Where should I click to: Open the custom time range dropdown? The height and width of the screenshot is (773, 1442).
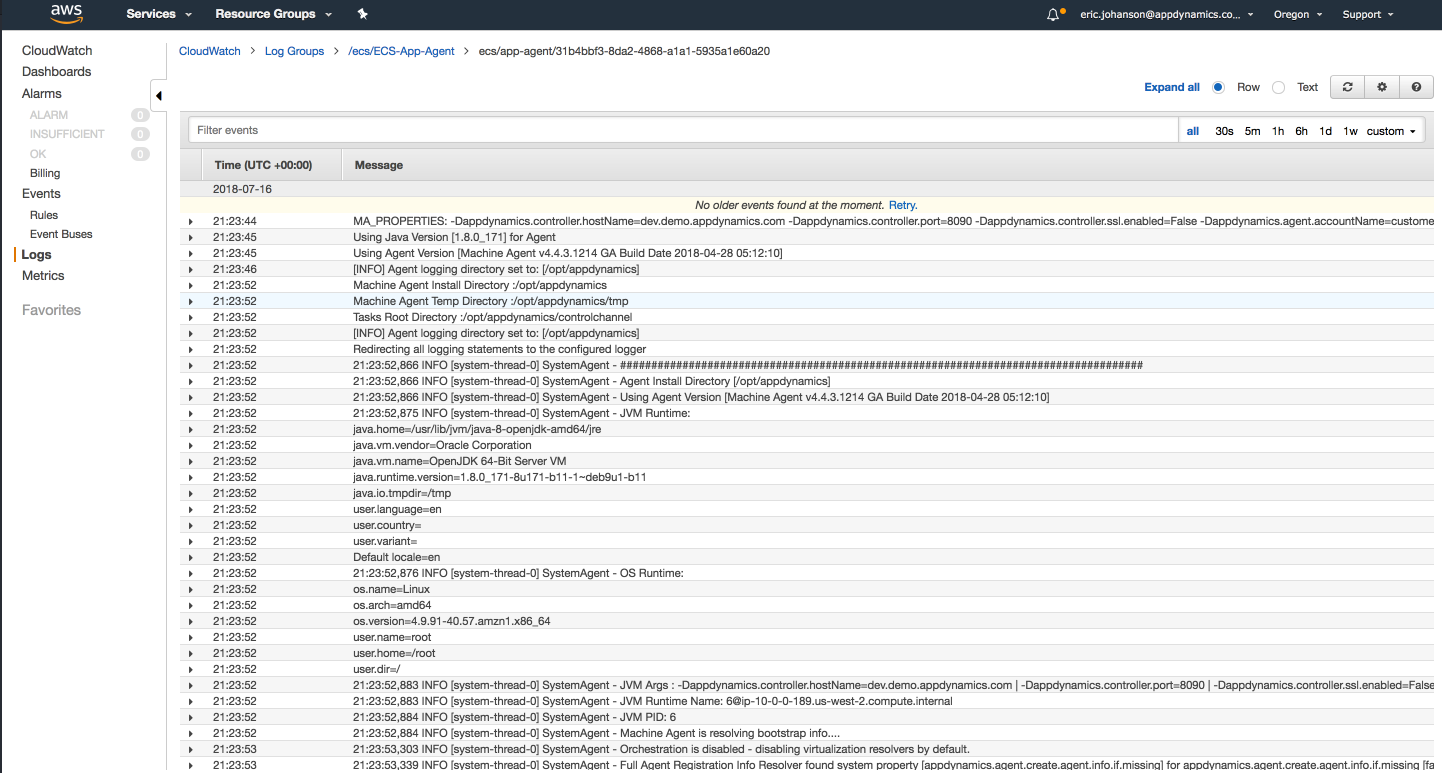coord(1391,131)
